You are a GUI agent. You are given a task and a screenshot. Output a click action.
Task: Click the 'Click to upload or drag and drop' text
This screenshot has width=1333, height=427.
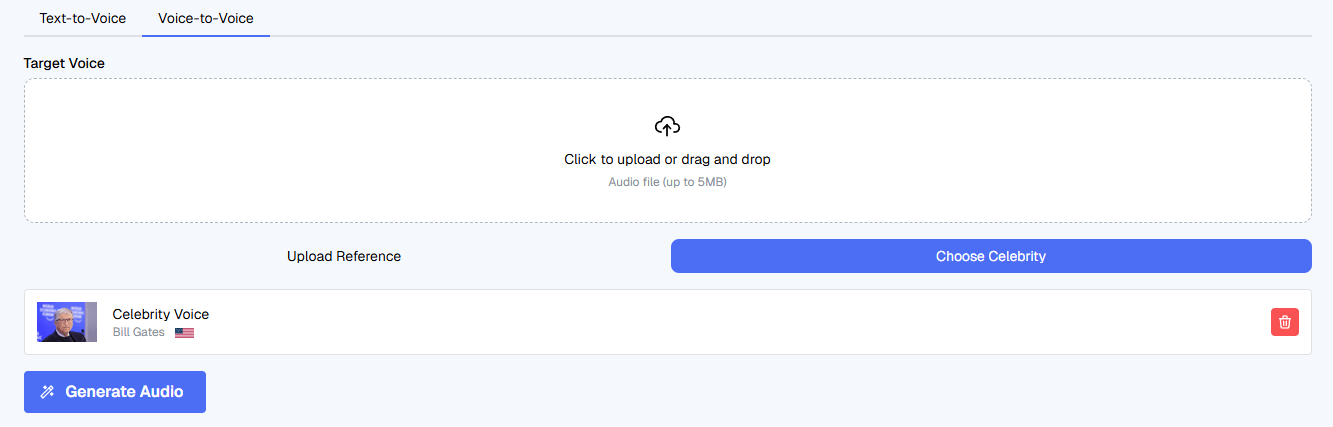pyautogui.click(x=667, y=159)
